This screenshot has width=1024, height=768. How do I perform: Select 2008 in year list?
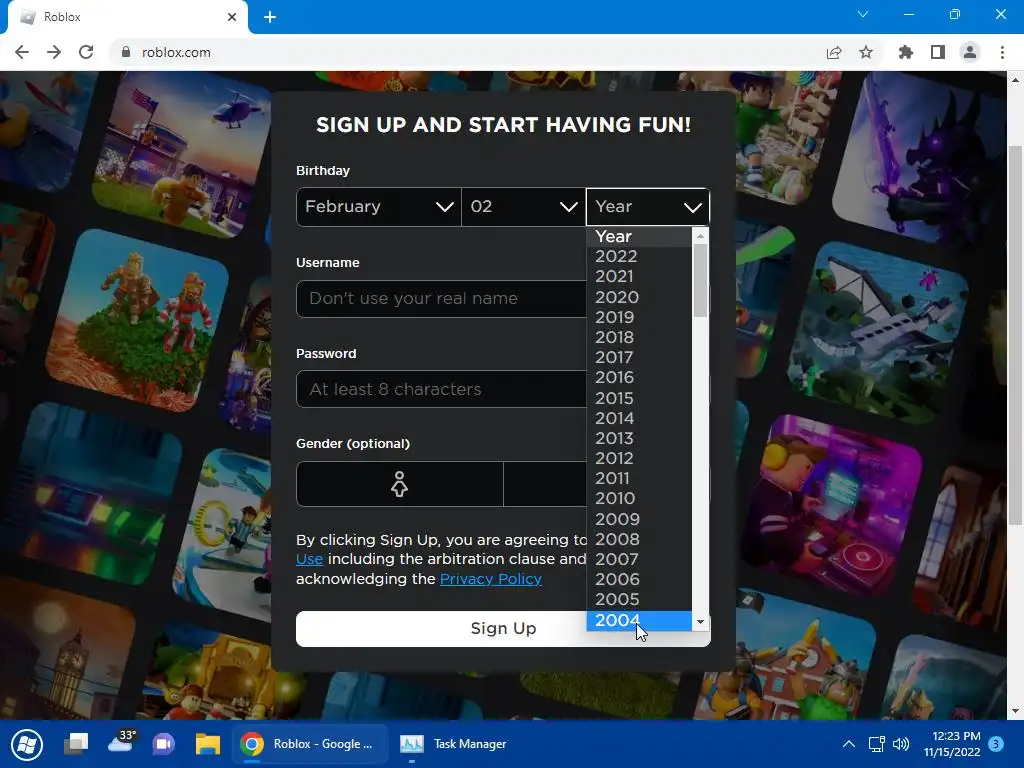639,539
